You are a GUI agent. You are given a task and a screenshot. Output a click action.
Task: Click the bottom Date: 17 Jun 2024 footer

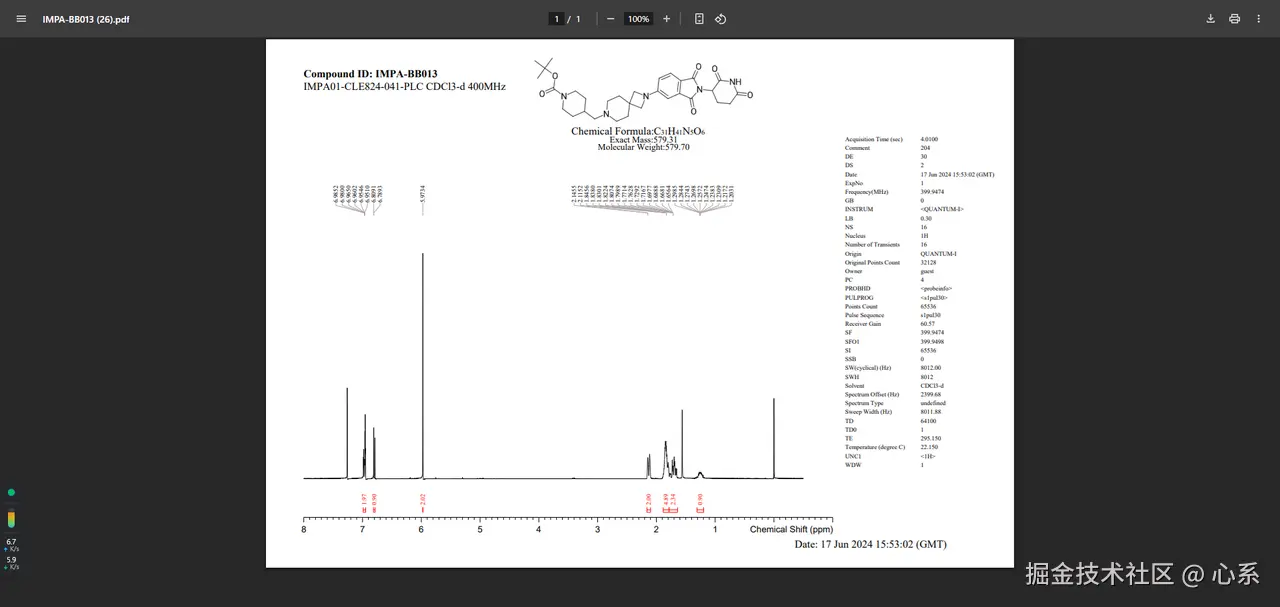click(x=870, y=544)
